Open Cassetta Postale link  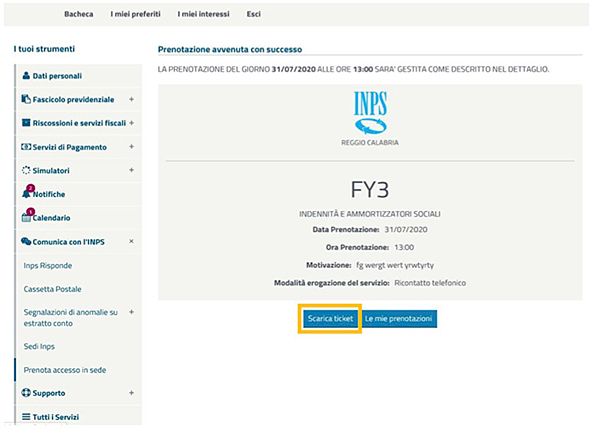[53, 289]
